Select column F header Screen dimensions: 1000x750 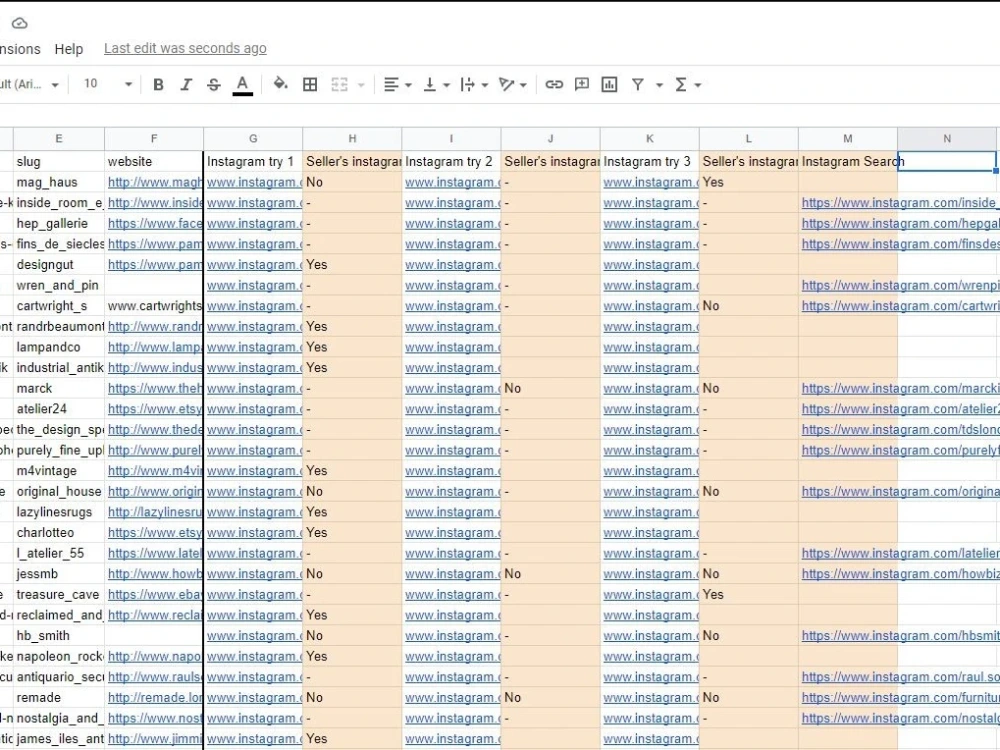(154, 138)
